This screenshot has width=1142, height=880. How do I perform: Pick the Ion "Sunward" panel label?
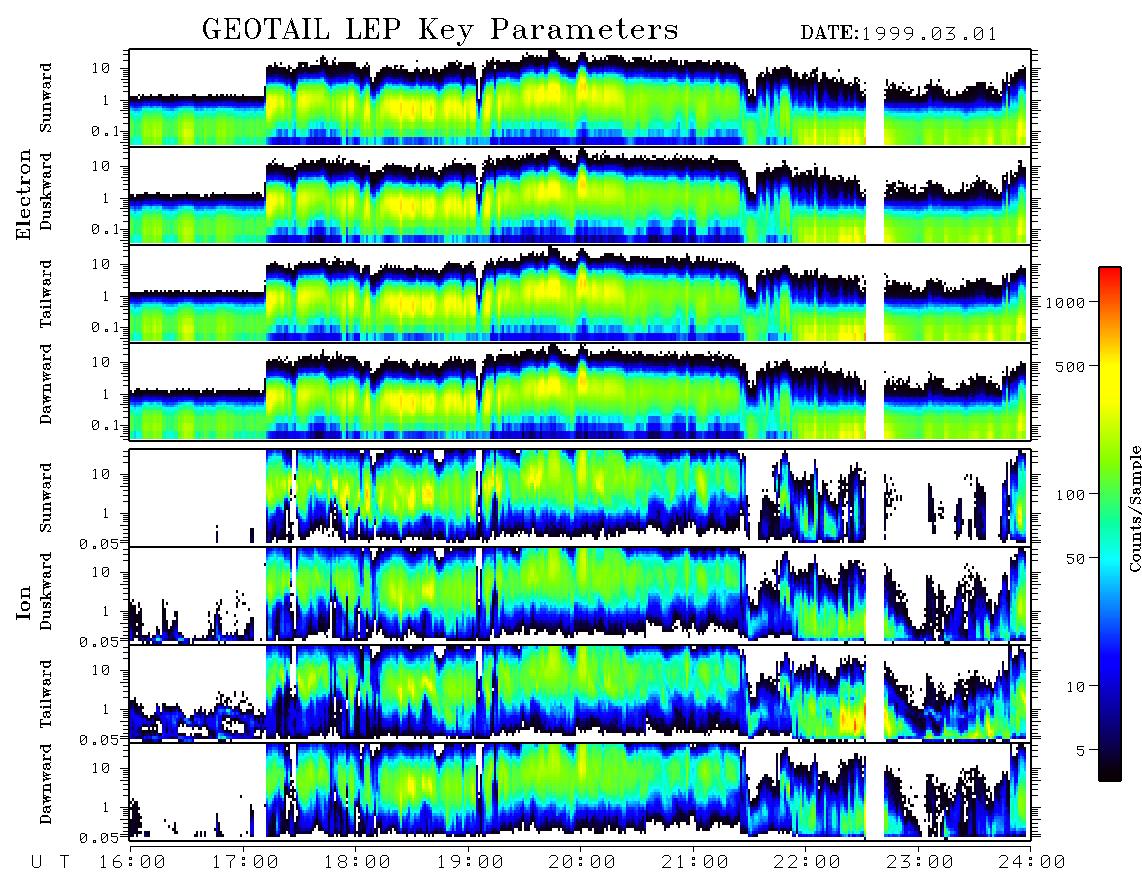click(46, 498)
